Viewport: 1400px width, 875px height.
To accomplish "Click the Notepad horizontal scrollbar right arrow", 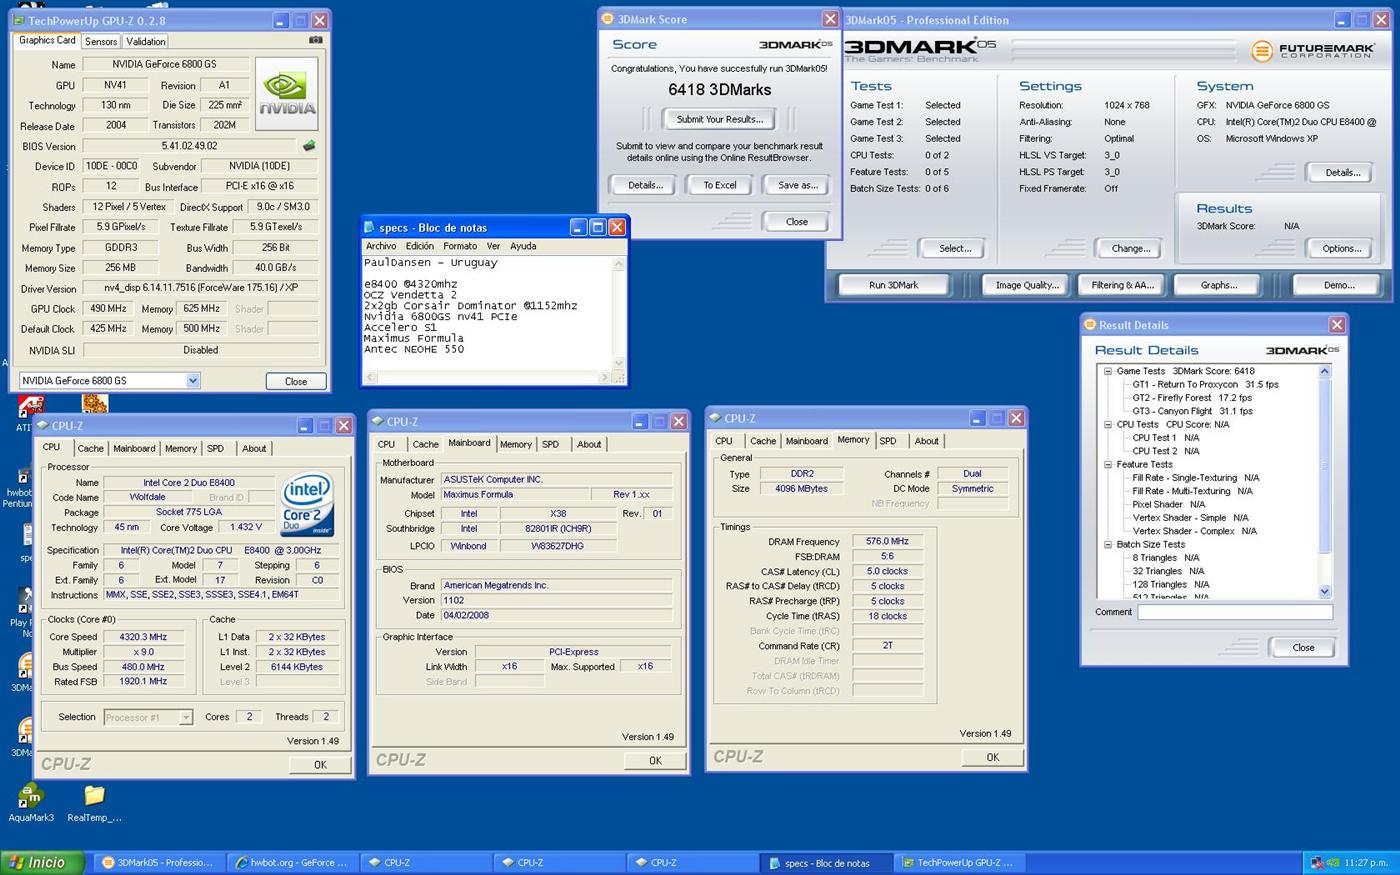I will pyautogui.click(x=604, y=377).
